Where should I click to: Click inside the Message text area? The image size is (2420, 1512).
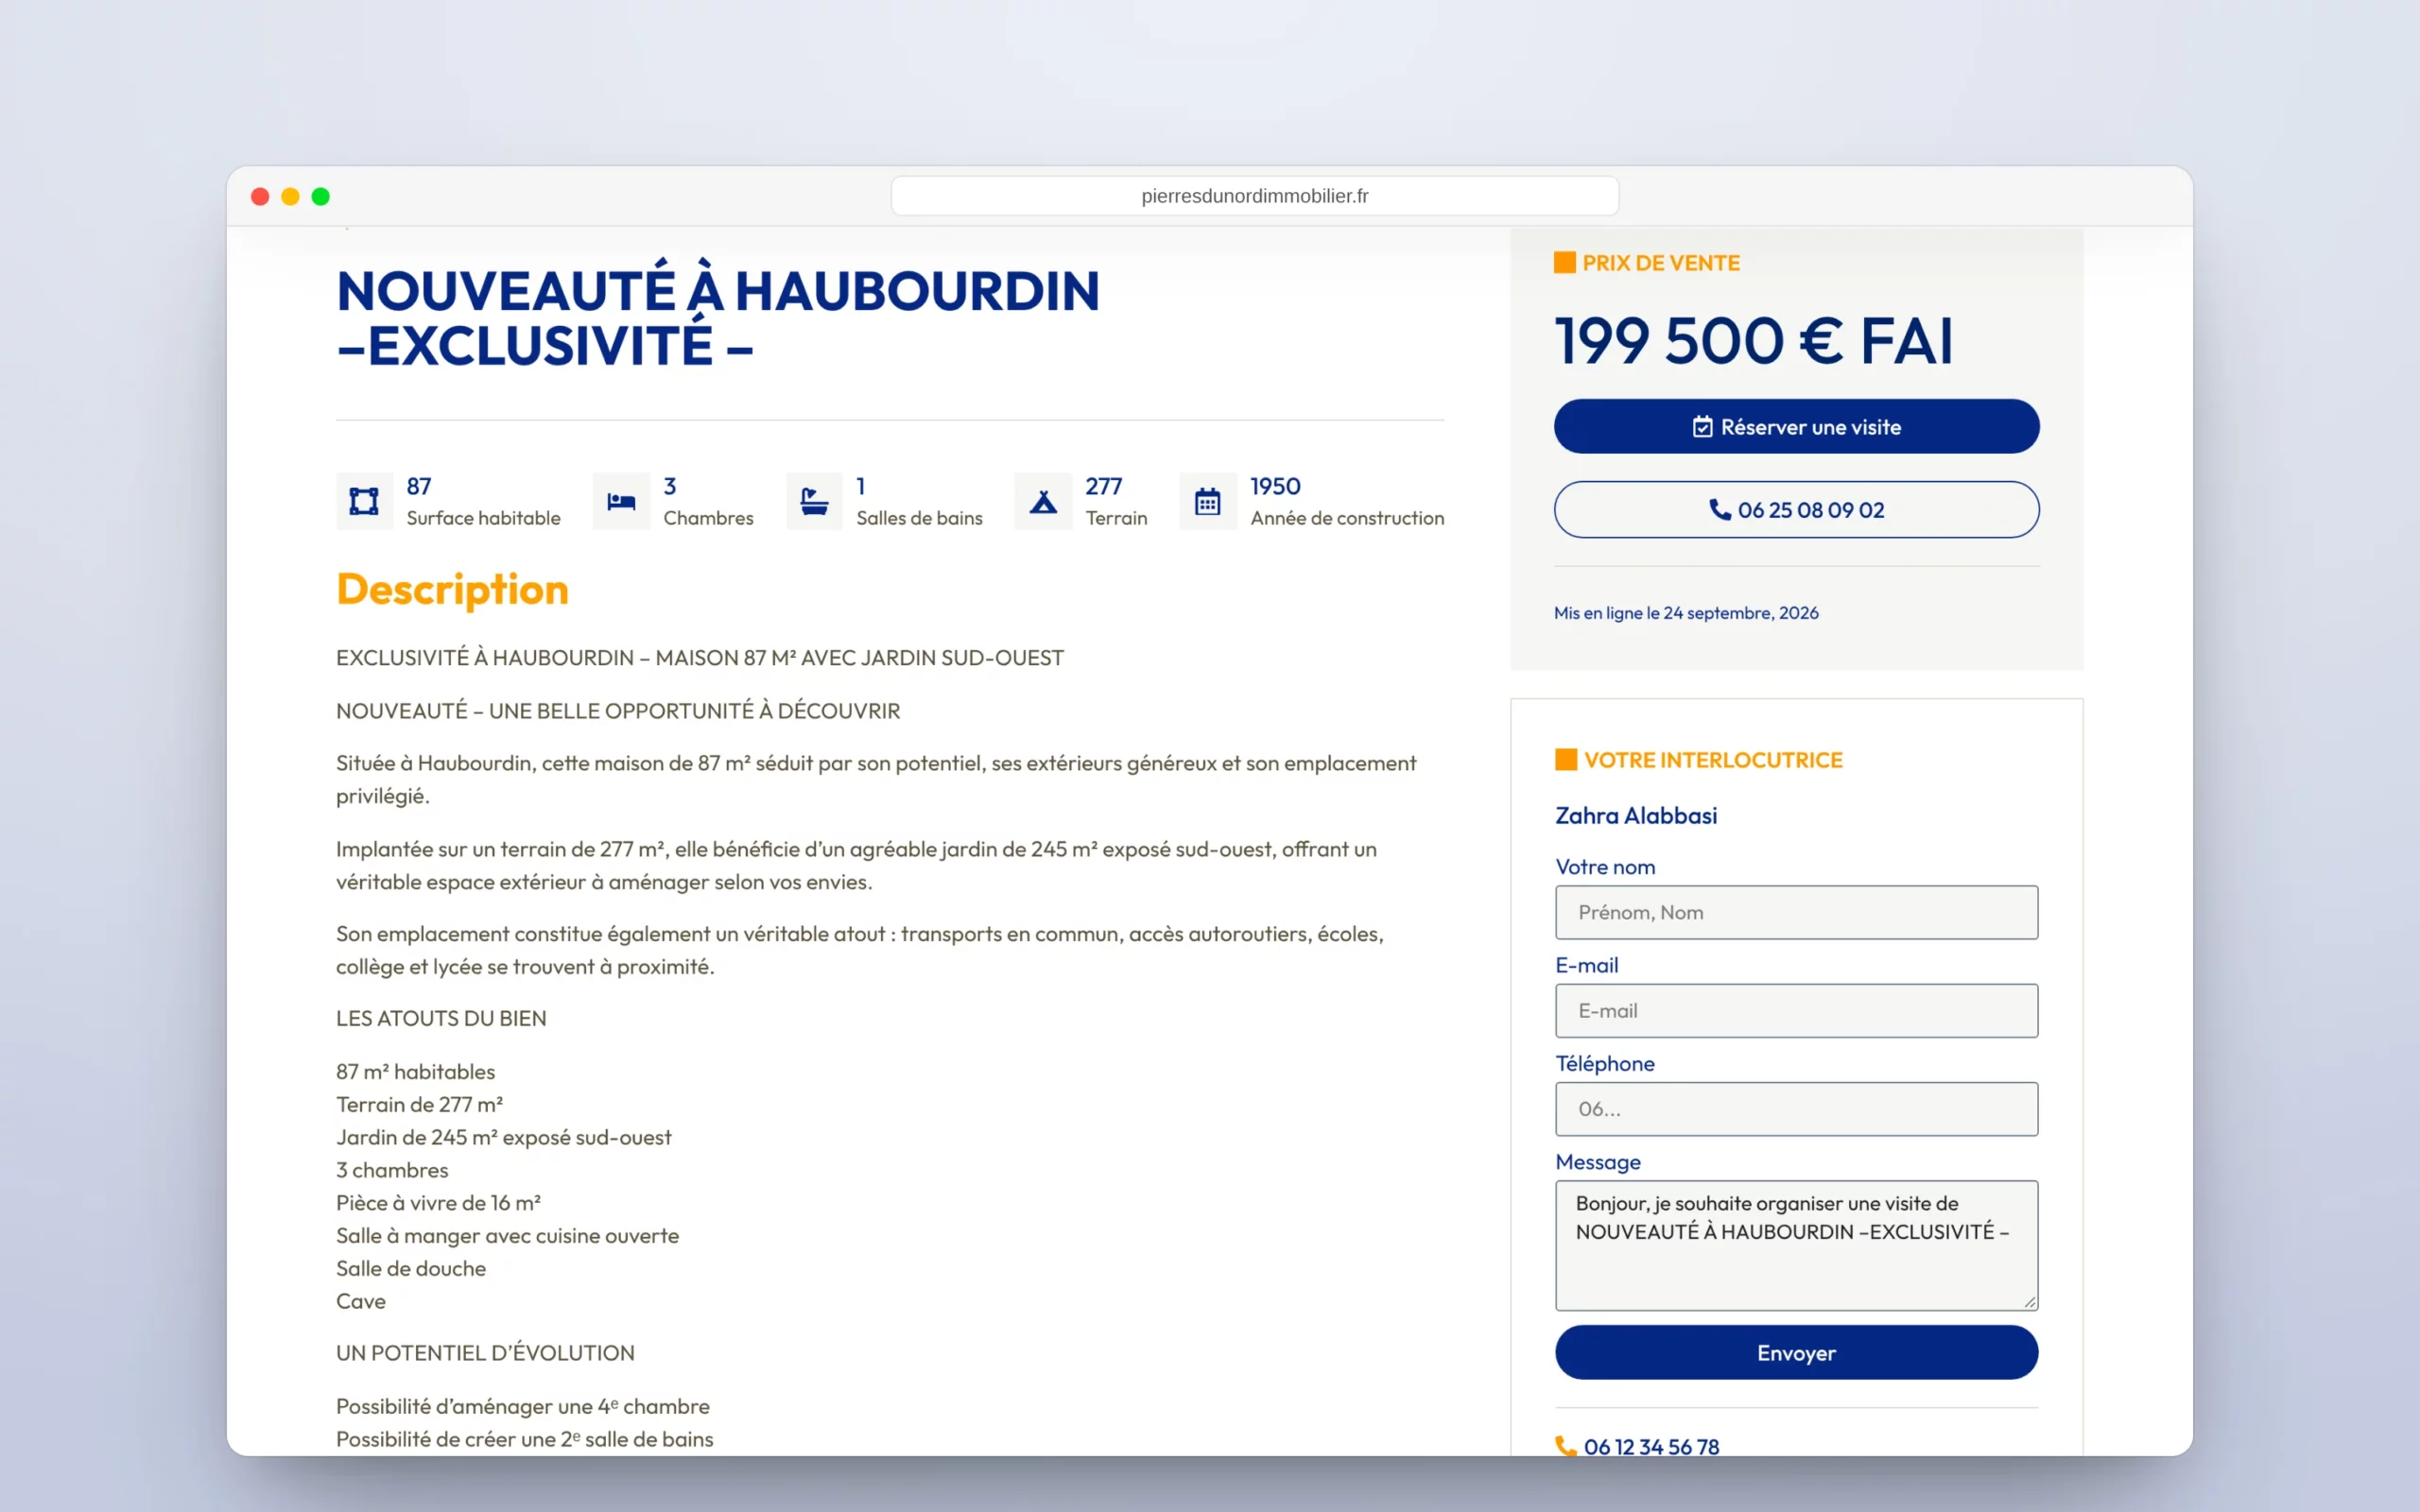[x=1796, y=1245]
